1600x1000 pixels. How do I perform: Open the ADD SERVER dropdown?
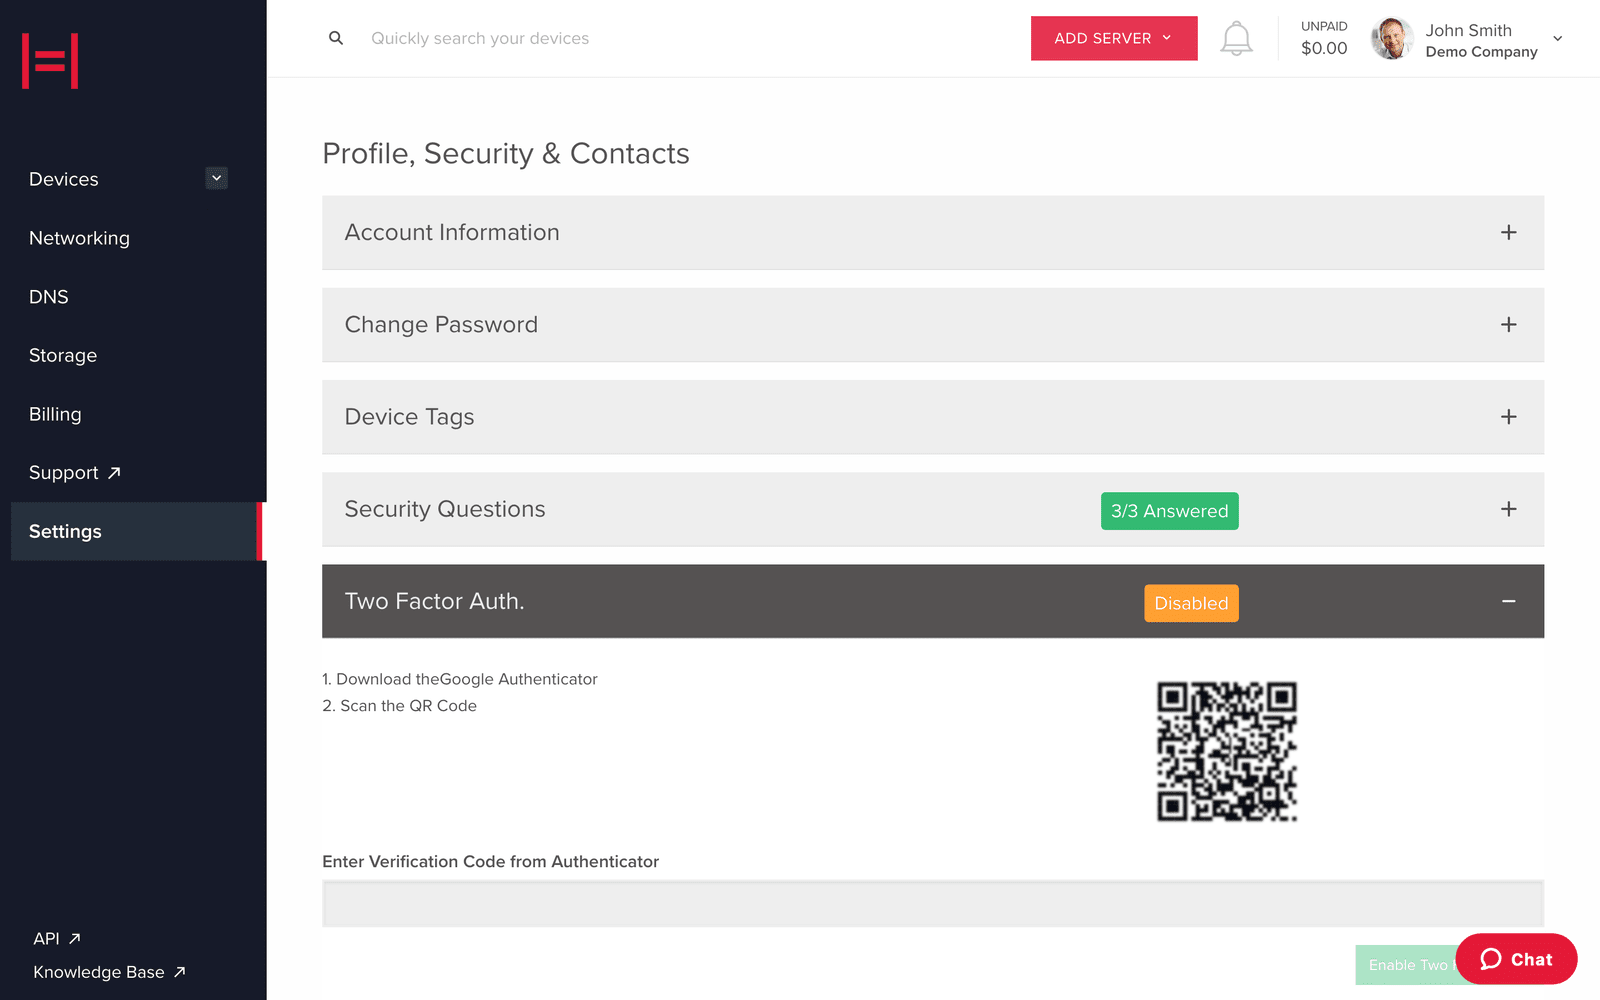pyautogui.click(x=1113, y=38)
